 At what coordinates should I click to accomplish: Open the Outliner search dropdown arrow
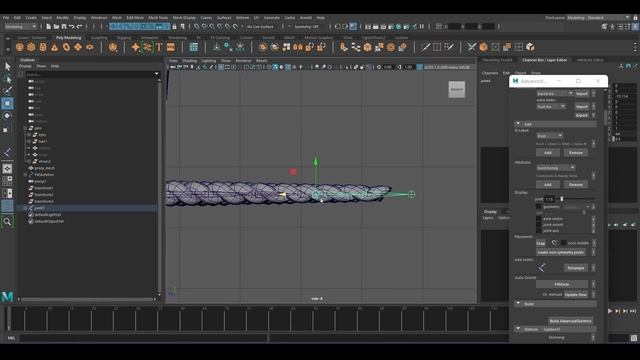156,74
